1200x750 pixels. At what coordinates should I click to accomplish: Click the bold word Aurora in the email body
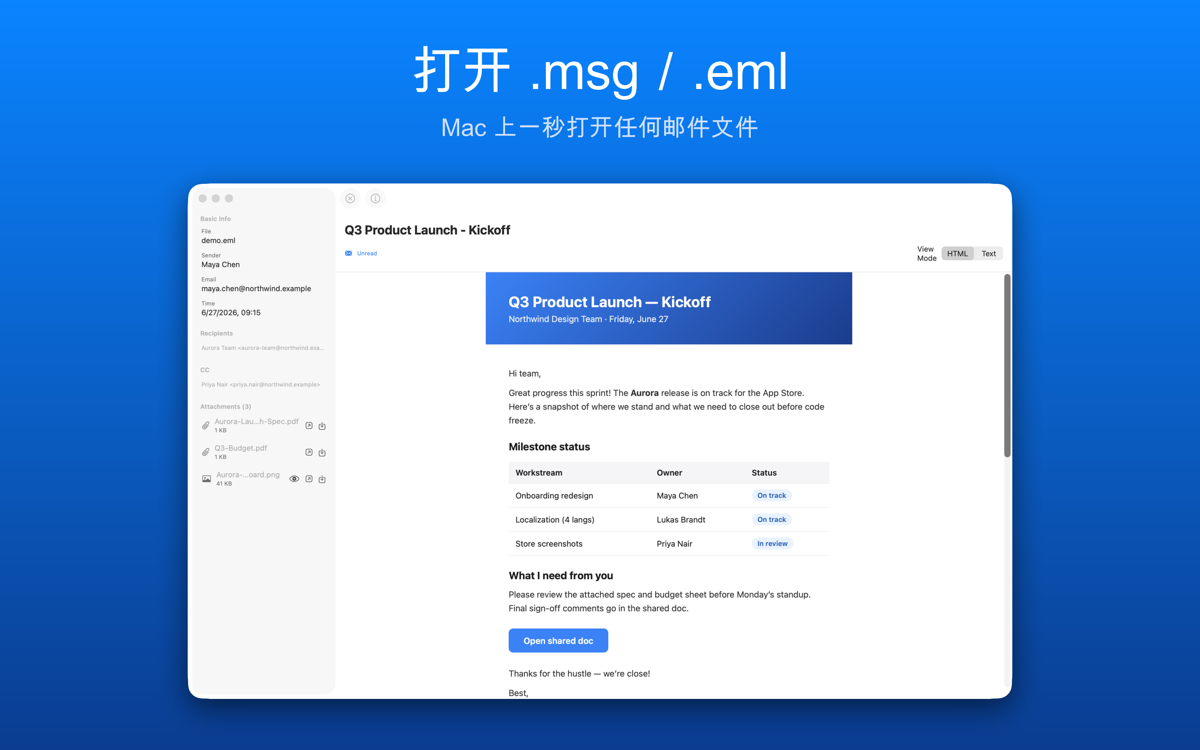tap(644, 393)
